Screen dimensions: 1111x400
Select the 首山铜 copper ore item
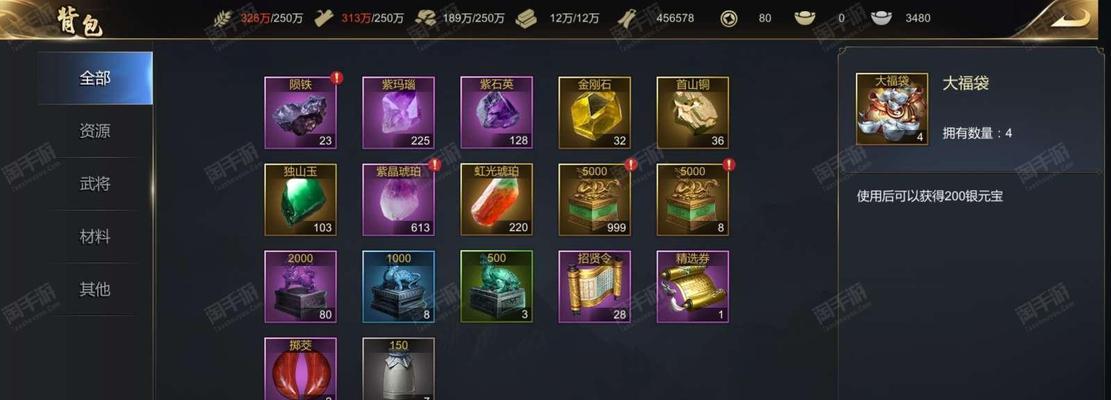[693, 113]
